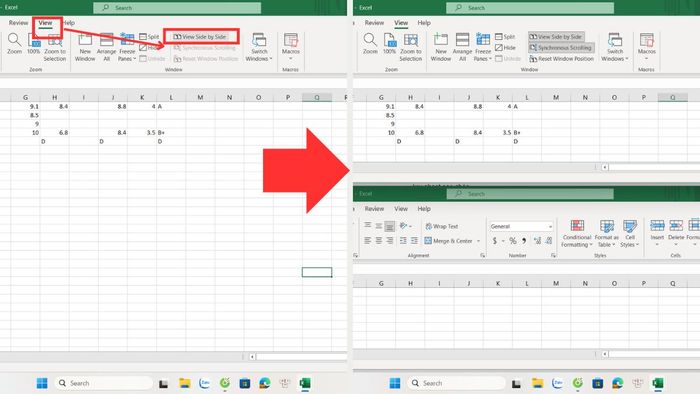Open View tab in left Excel window
This screenshot has width=700, height=394.
tap(45, 23)
